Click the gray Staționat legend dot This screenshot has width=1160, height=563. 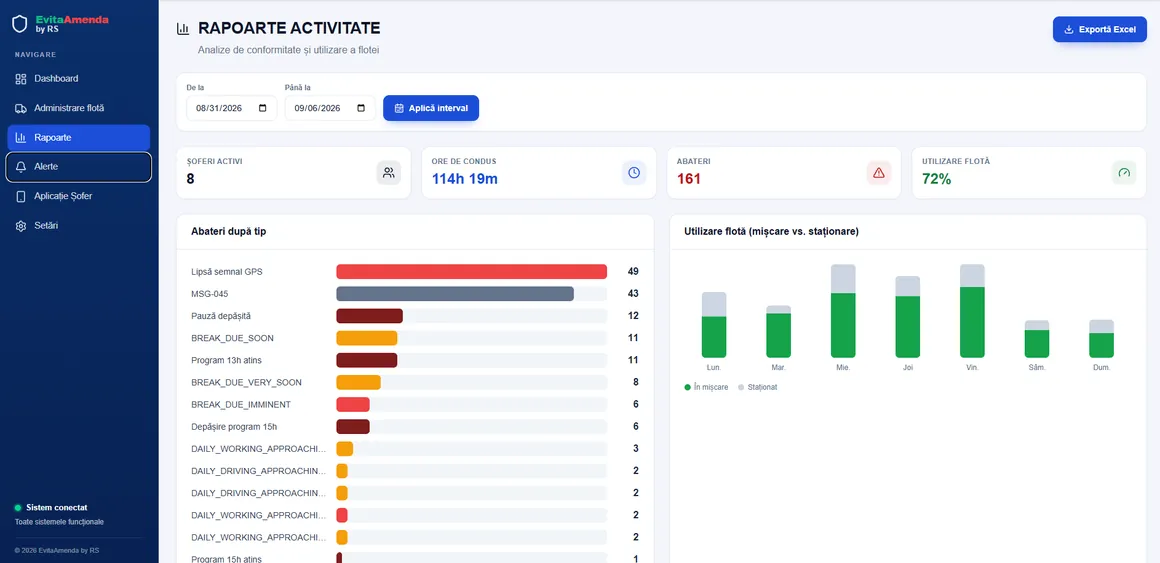(741, 387)
